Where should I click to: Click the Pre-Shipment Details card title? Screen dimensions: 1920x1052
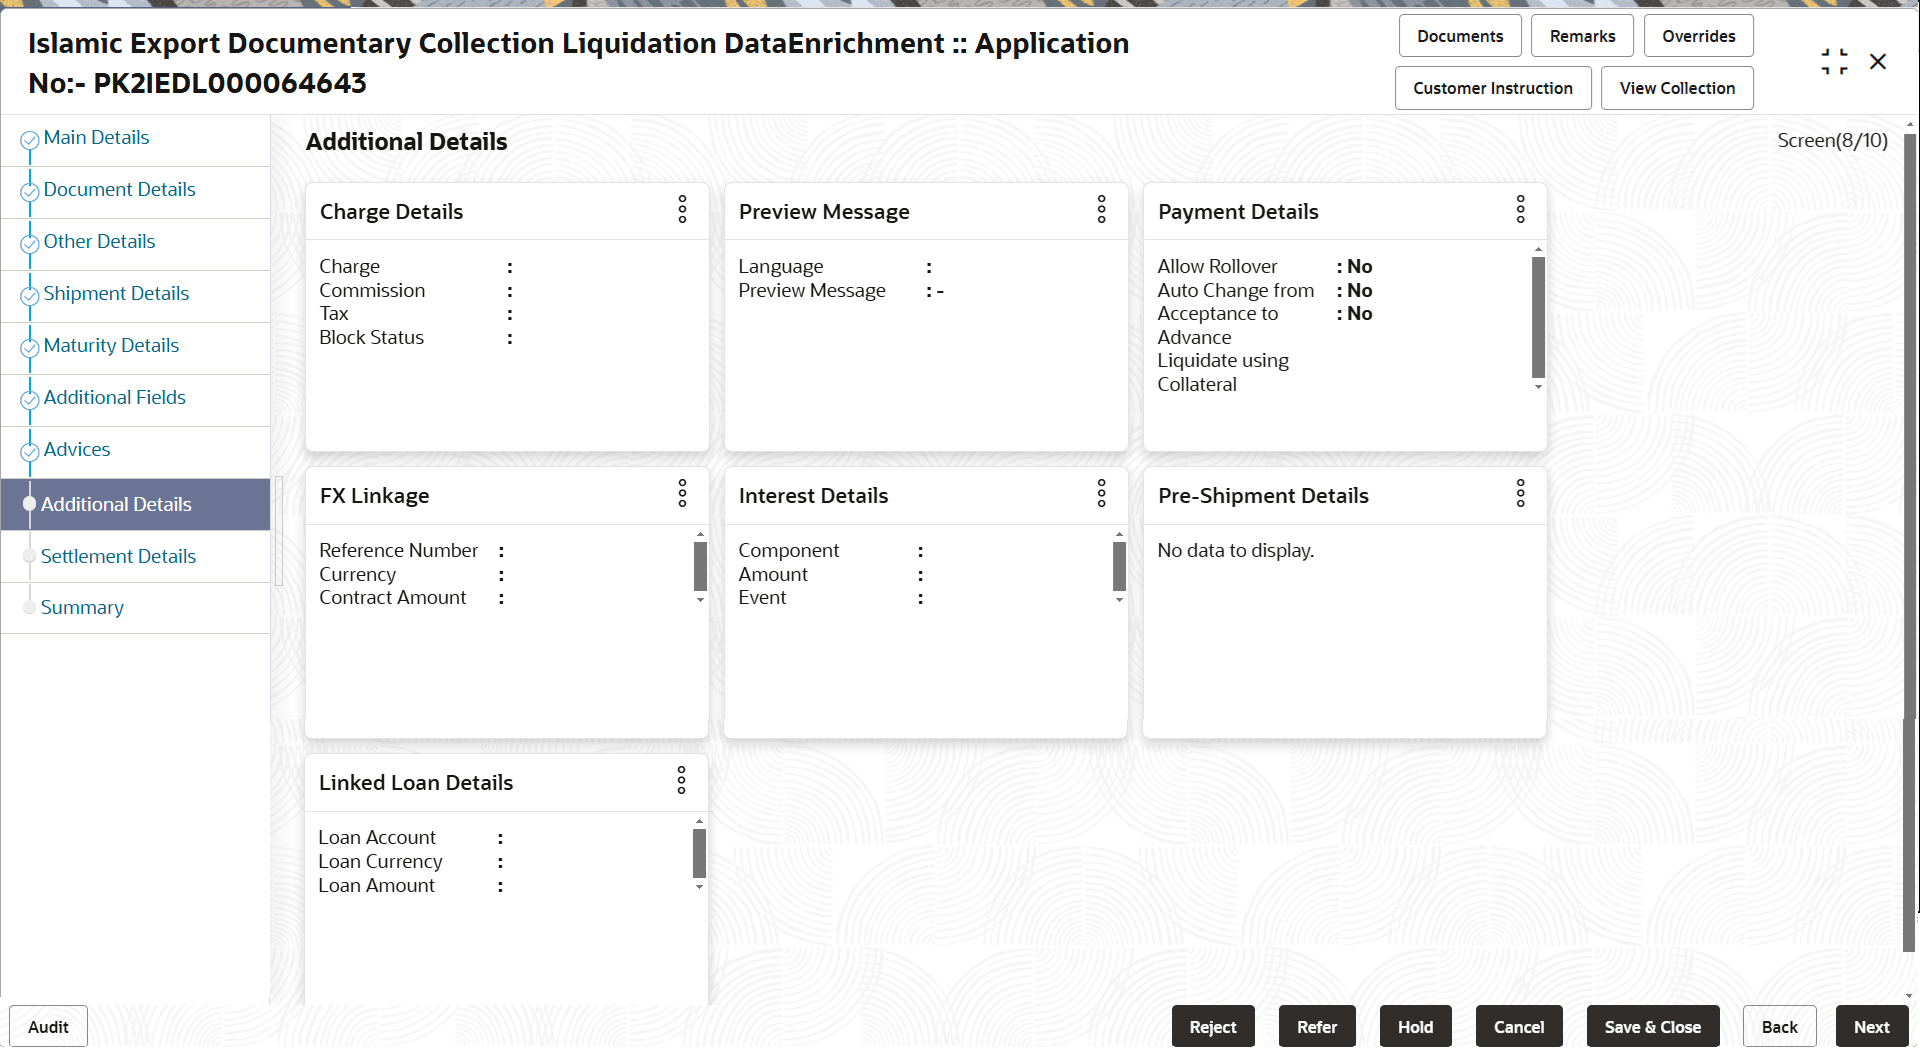1263,496
